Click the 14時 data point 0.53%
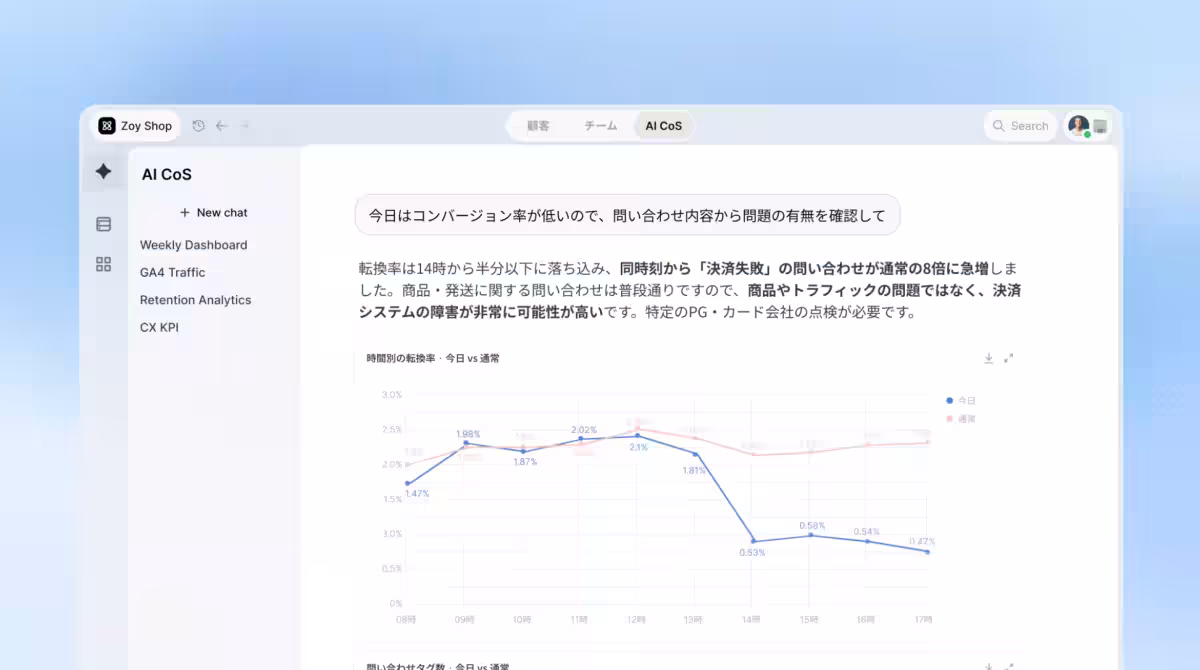Viewport: 1200px width, 670px height. point(753,541)
